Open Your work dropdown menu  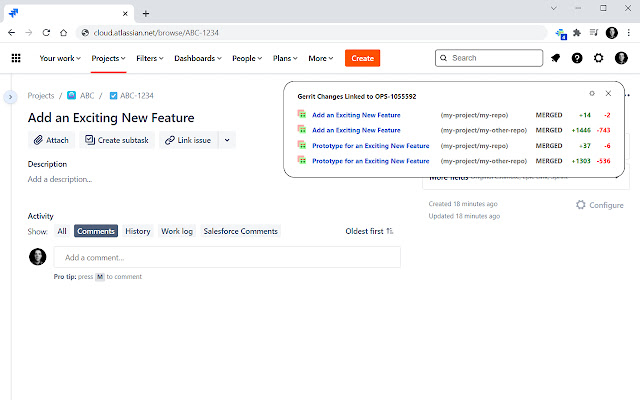(x=60, y=58)
